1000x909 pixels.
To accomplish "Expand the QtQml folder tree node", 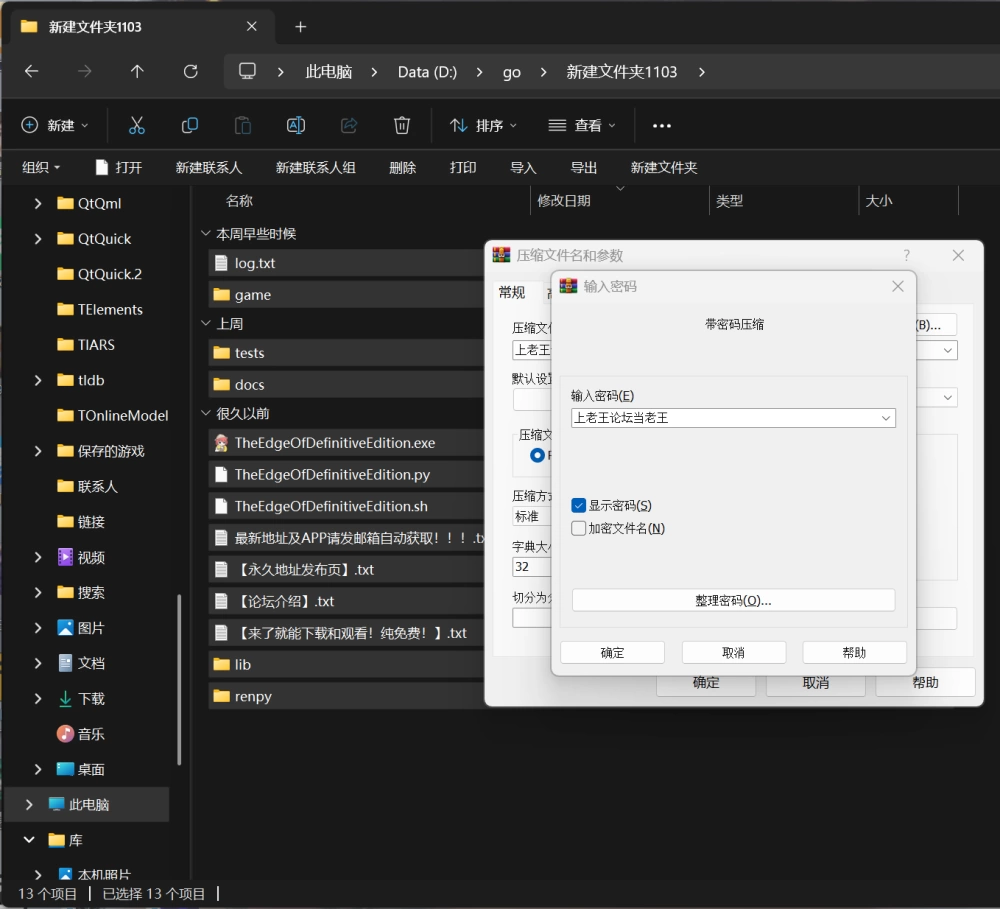I will (x=38, y=203).
